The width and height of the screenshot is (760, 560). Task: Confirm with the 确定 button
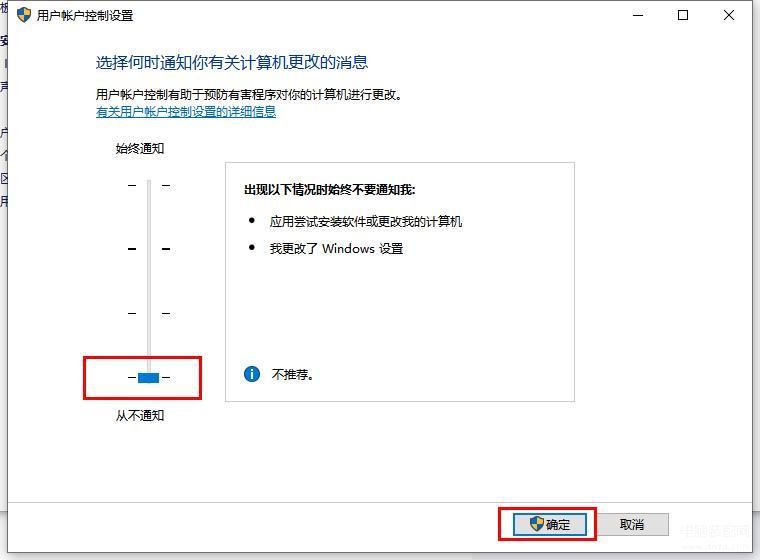pos(550,524)
